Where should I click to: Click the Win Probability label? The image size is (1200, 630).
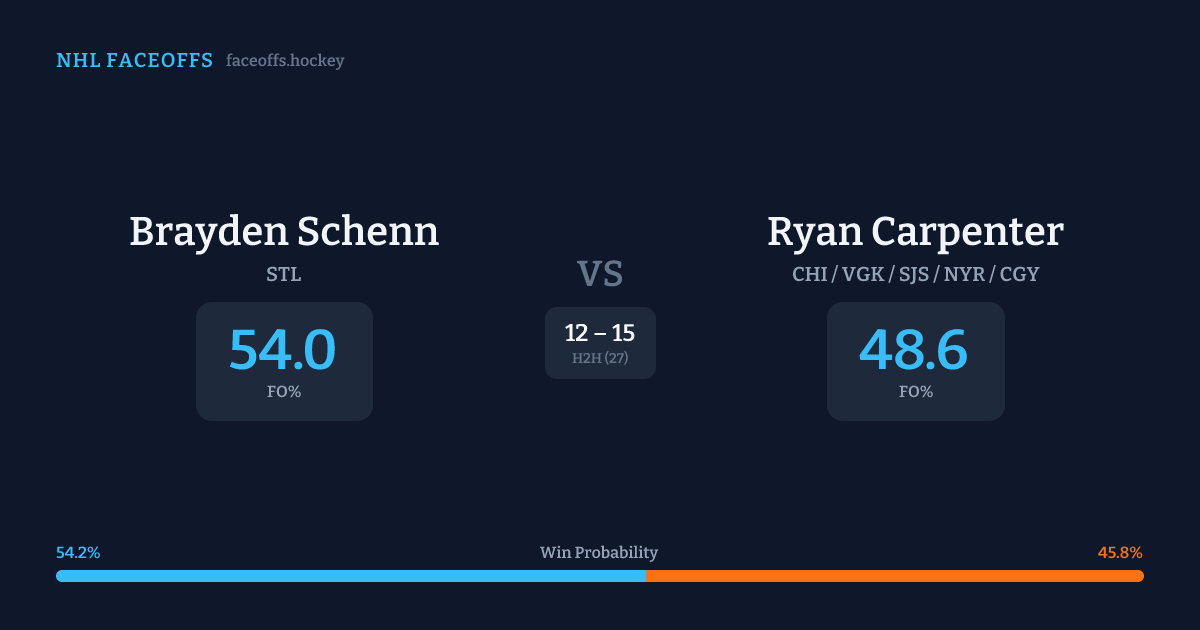(x=599, y=552)
